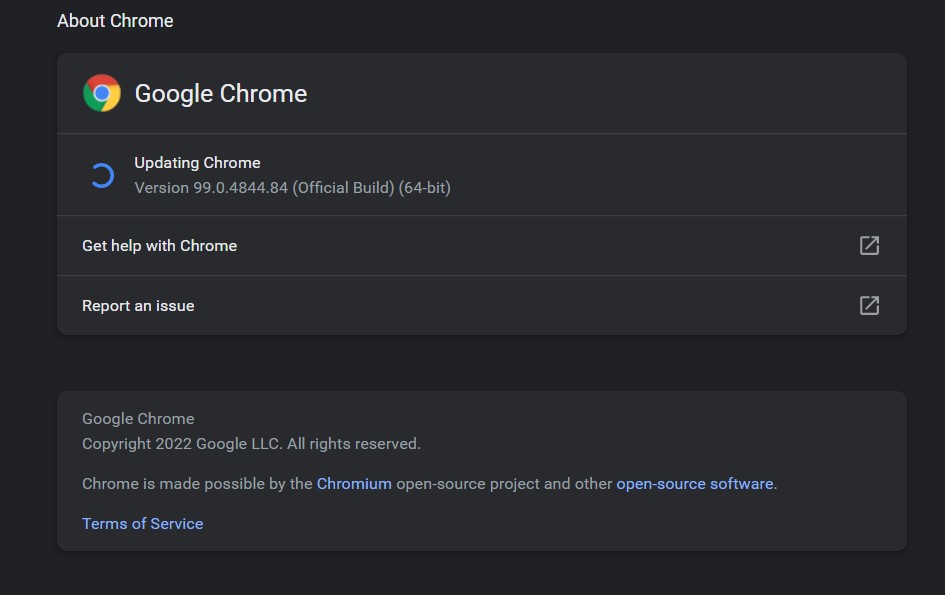Click the Google Chrome logo icon
The width and height of the screenshot is (945, 595).
click(101, 93)
